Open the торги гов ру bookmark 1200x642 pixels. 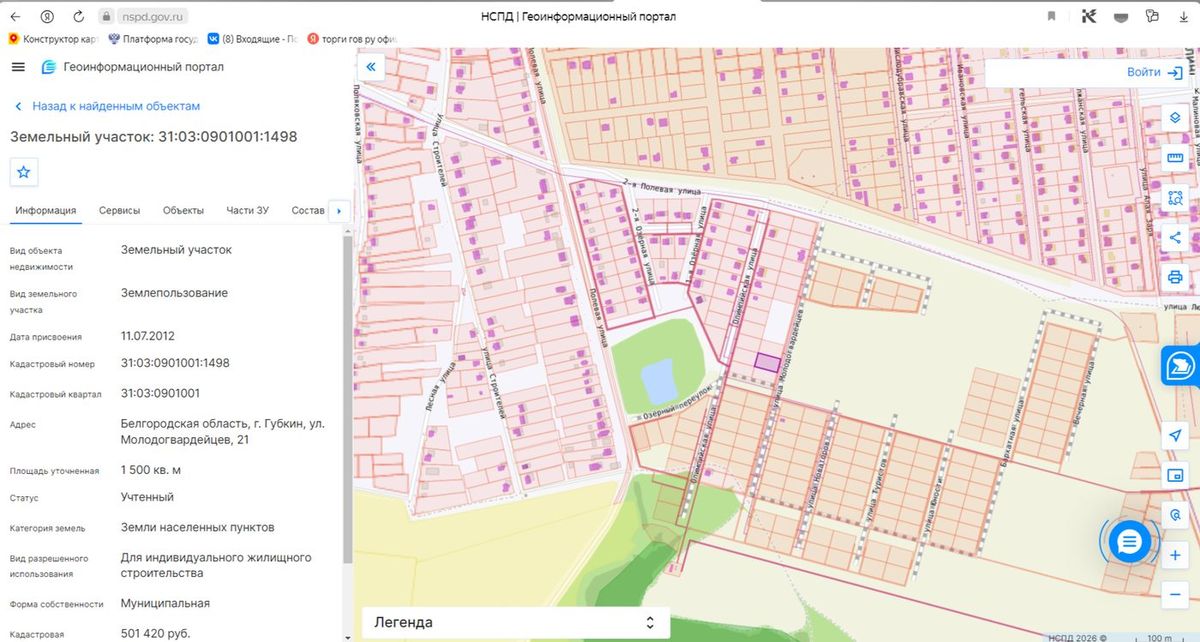coord(353,39)
